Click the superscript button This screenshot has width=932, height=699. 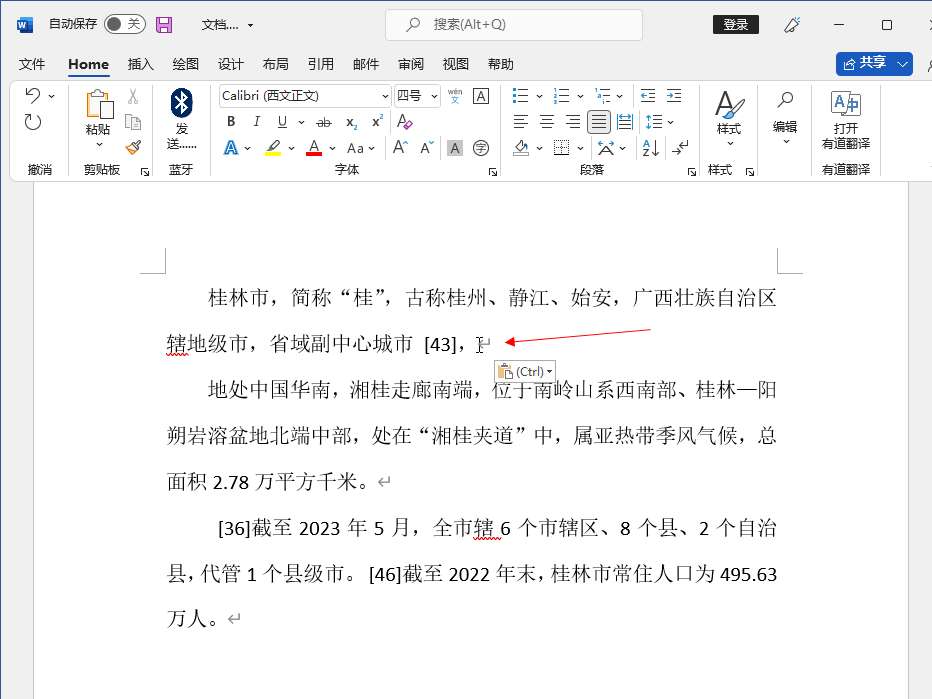(x=377, y=121)
